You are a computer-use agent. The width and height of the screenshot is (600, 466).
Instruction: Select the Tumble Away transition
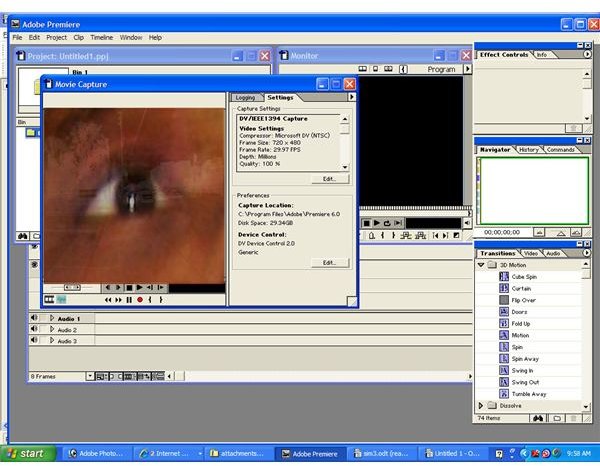(529, 394)
